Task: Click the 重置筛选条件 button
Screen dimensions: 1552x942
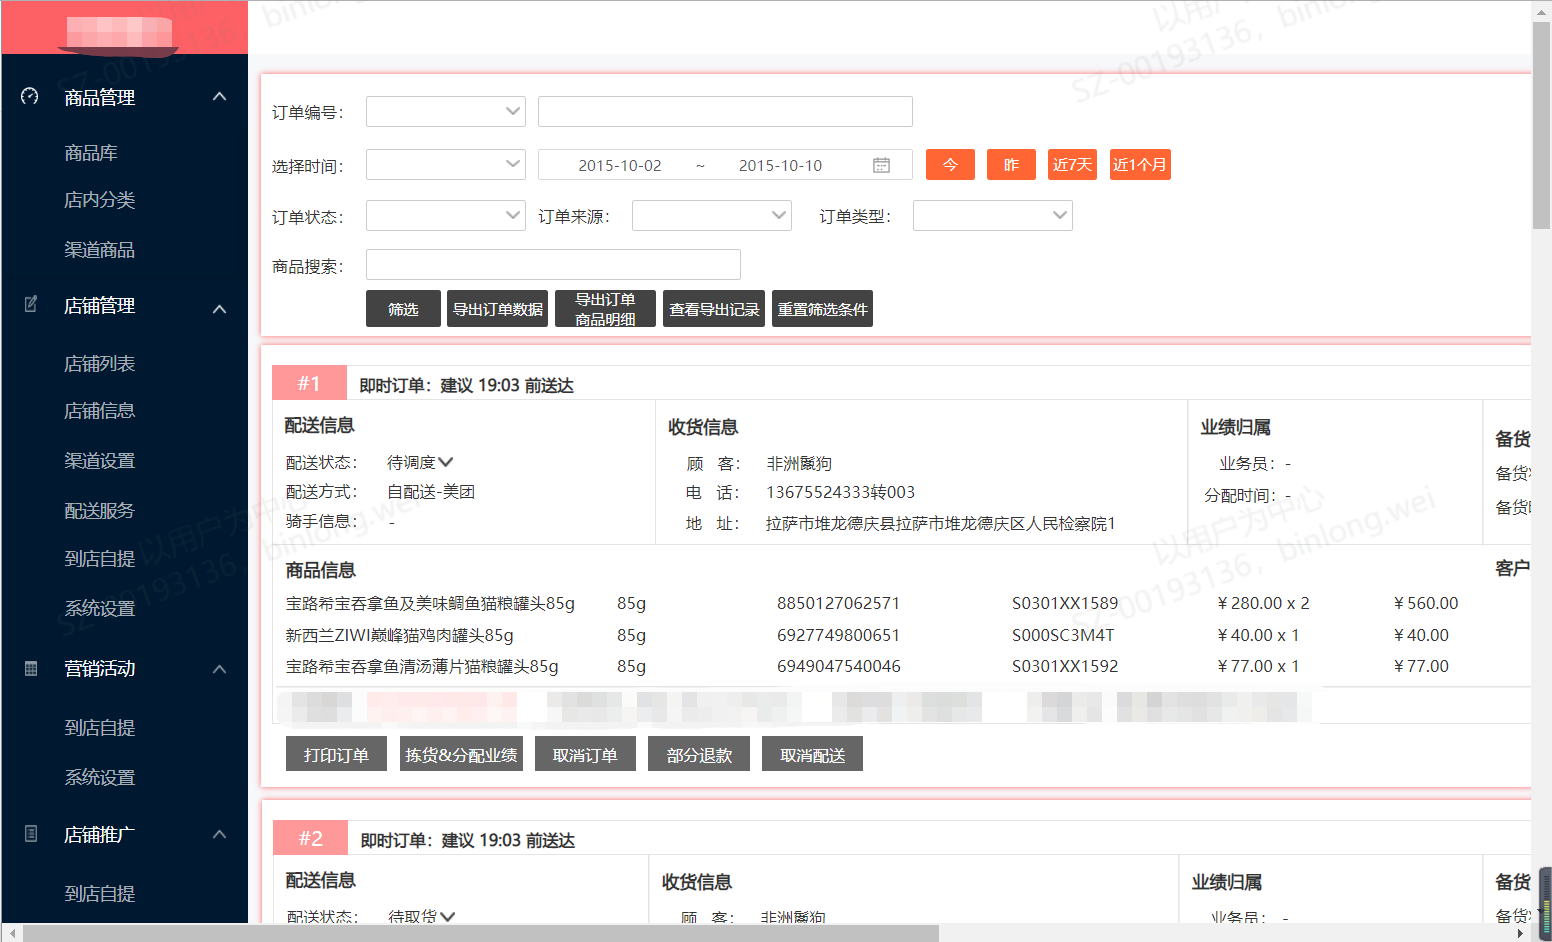Action: [822, 309]
